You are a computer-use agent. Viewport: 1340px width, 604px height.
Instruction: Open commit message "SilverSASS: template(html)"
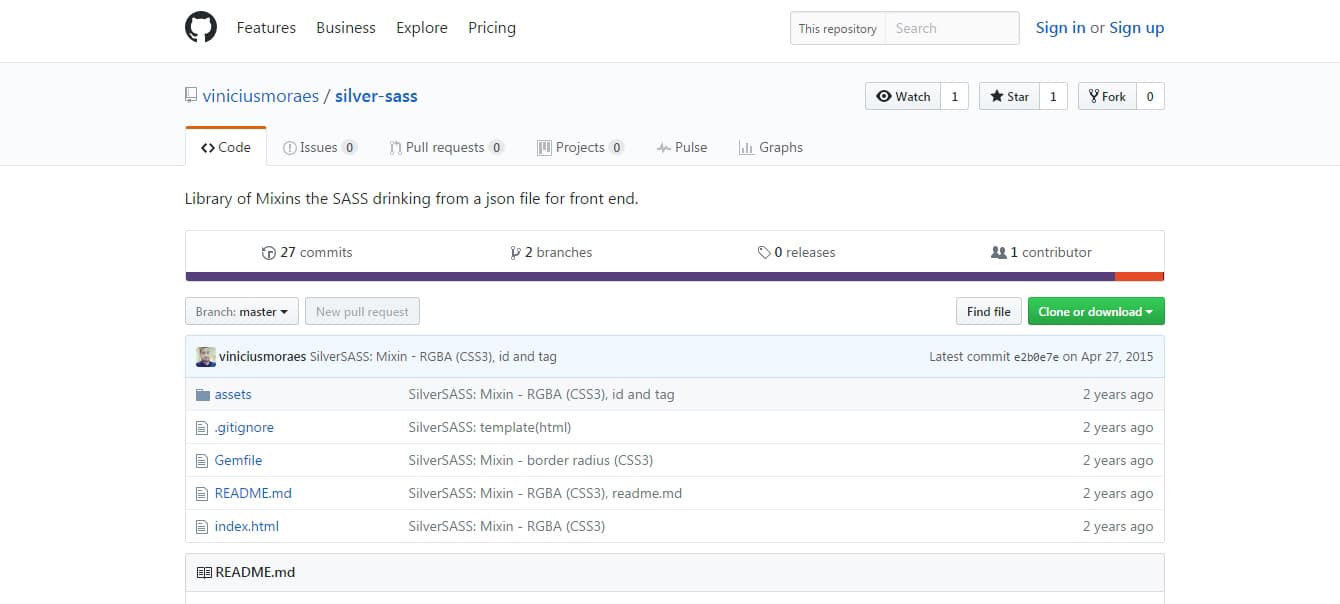coord(490,428)
